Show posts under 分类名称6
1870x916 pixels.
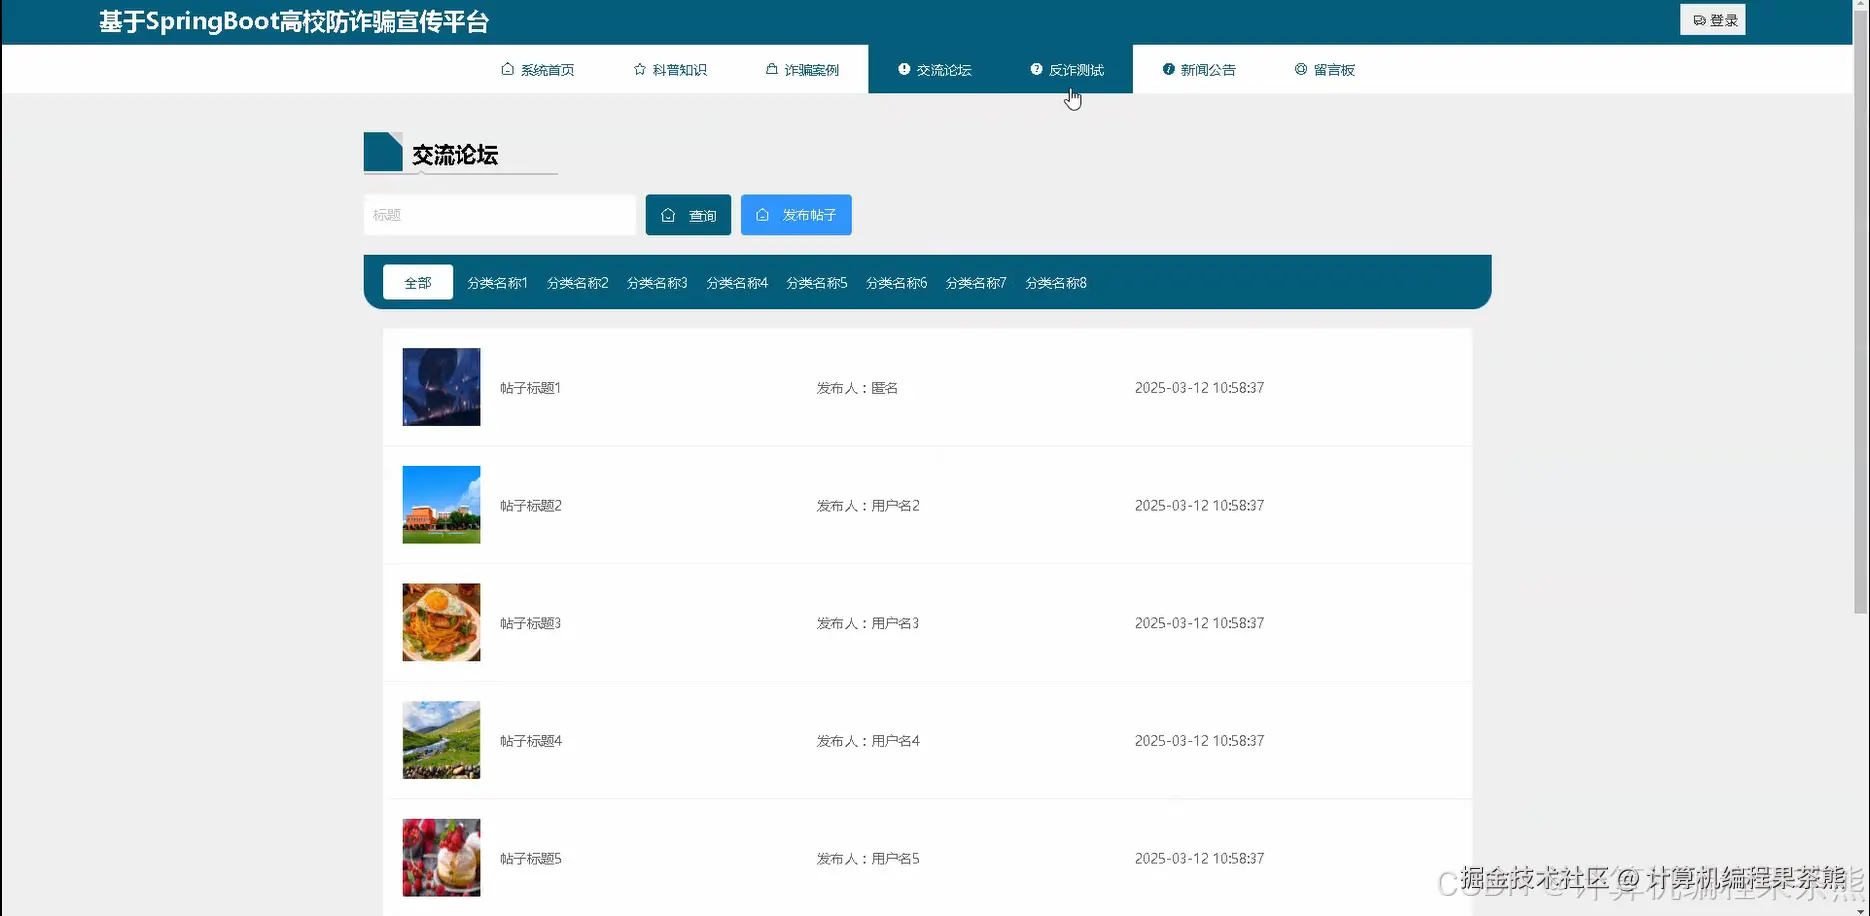896,282
